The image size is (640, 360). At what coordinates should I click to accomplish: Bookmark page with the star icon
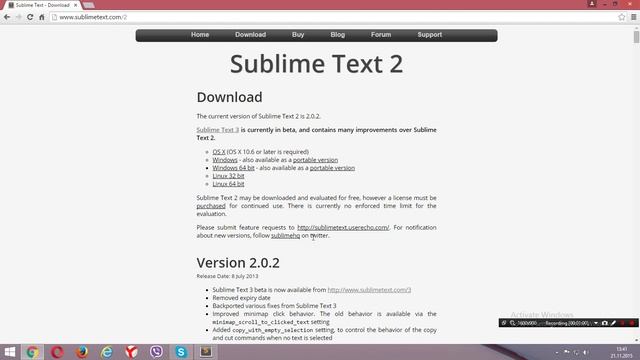click(x=622, y=17)
